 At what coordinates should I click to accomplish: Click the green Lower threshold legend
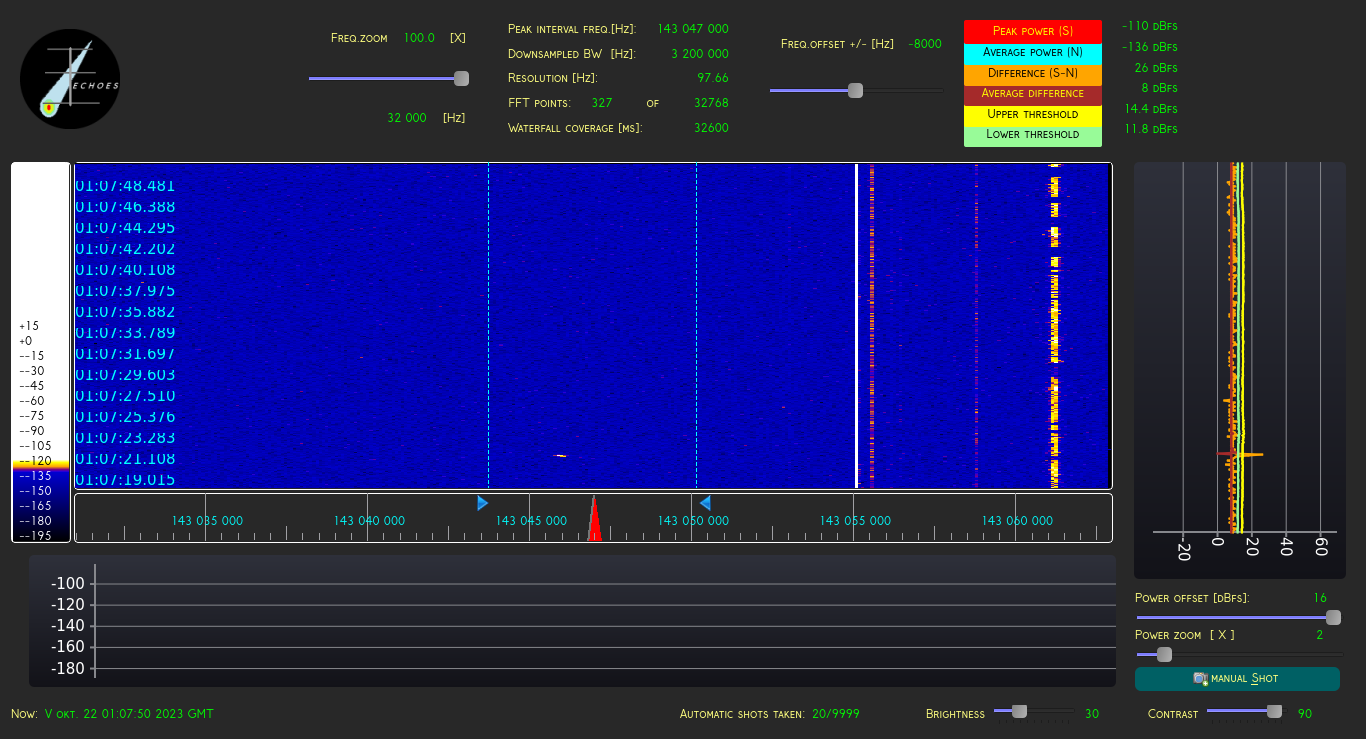point(1032,135)
